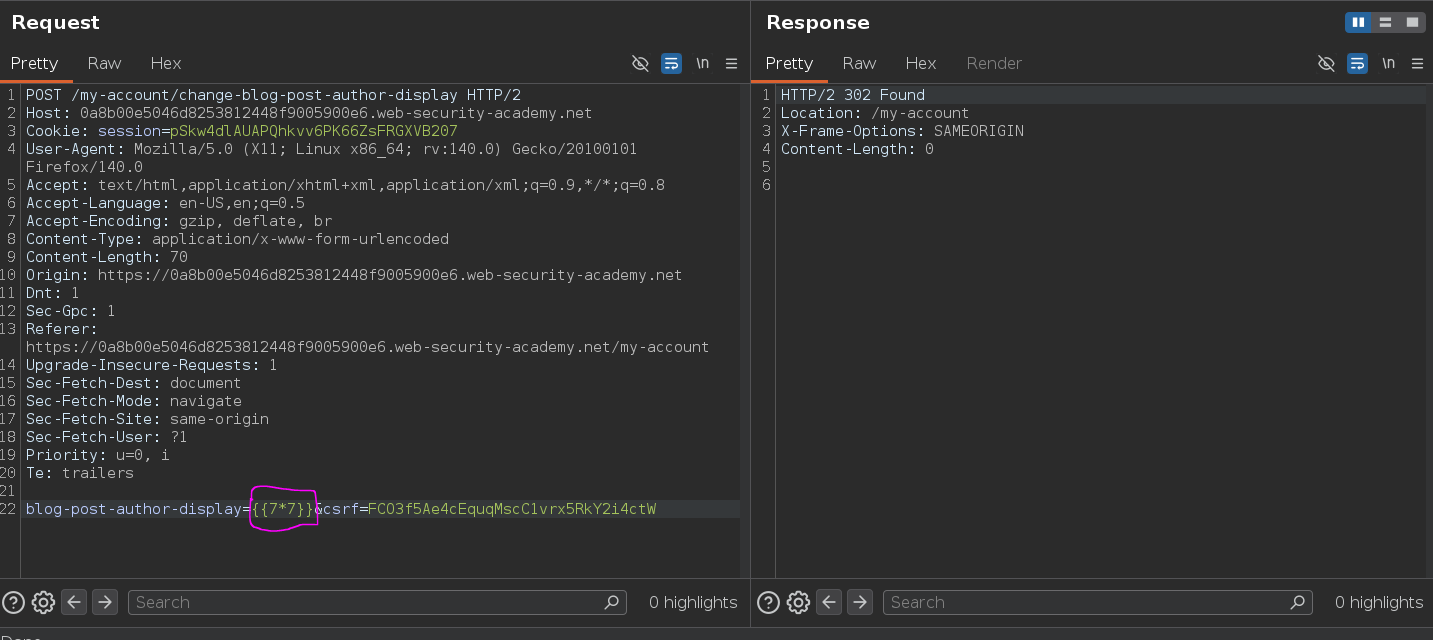The image size is (1433, 640).
Task: Toggle non-printable \n characters in Response
Action: coord(1388,63)
